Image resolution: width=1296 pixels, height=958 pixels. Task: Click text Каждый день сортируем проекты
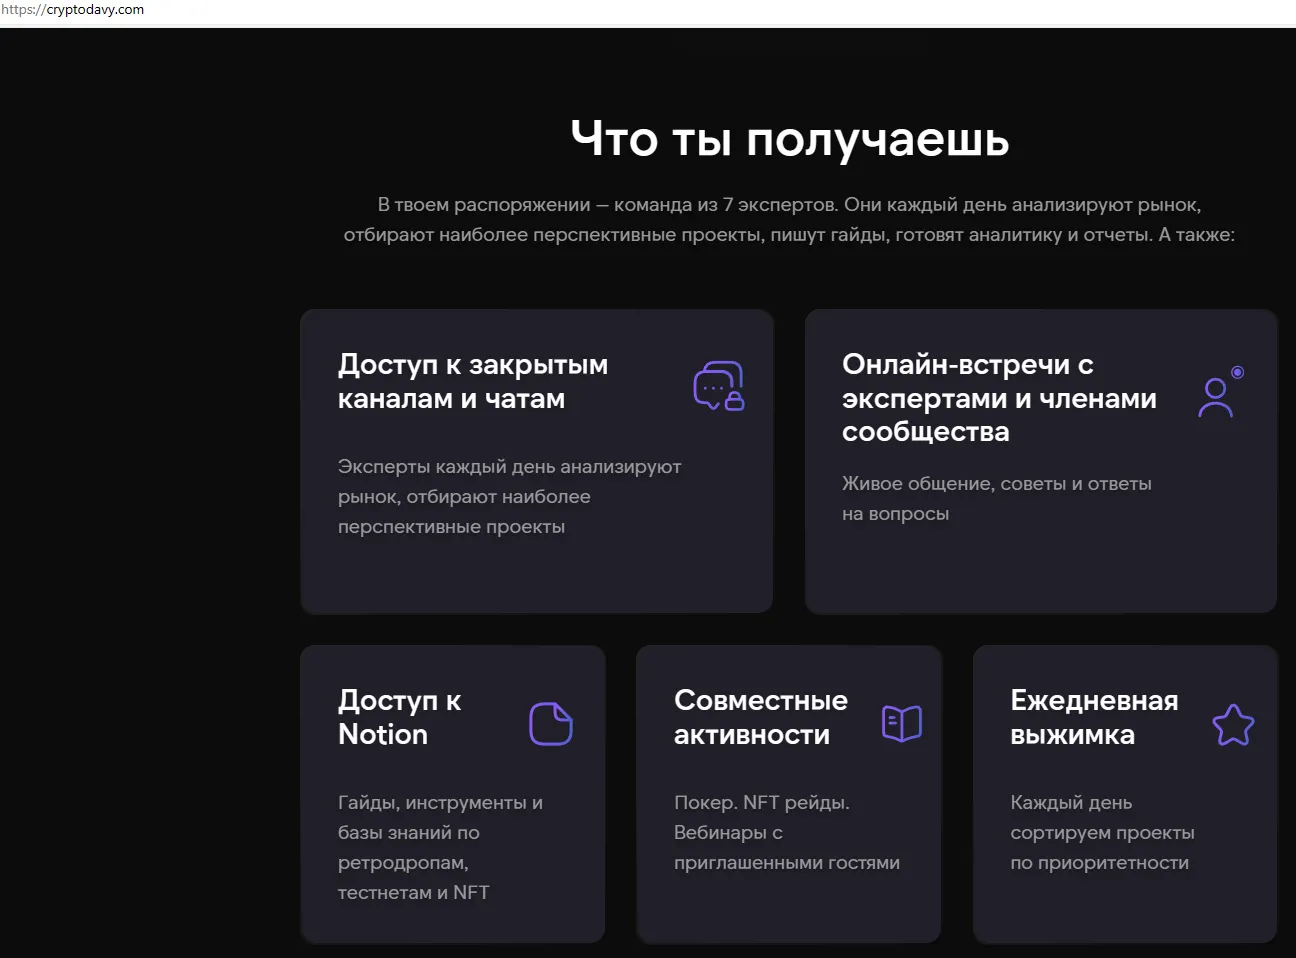pyautogui.click(x=1102, y=832)
